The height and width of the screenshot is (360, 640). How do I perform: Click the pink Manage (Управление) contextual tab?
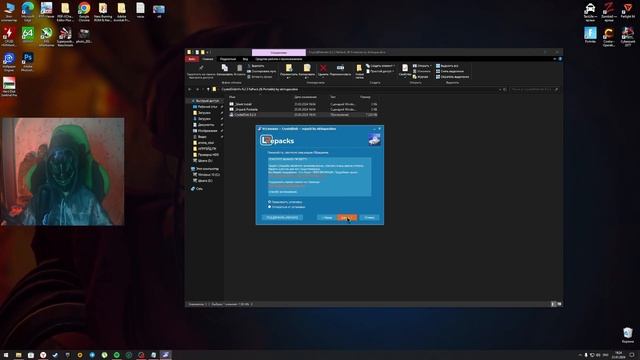(x=279, y=53)
